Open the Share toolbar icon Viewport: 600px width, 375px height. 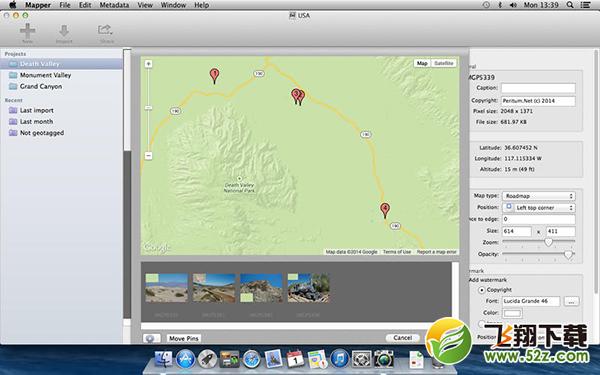[105, 30]
